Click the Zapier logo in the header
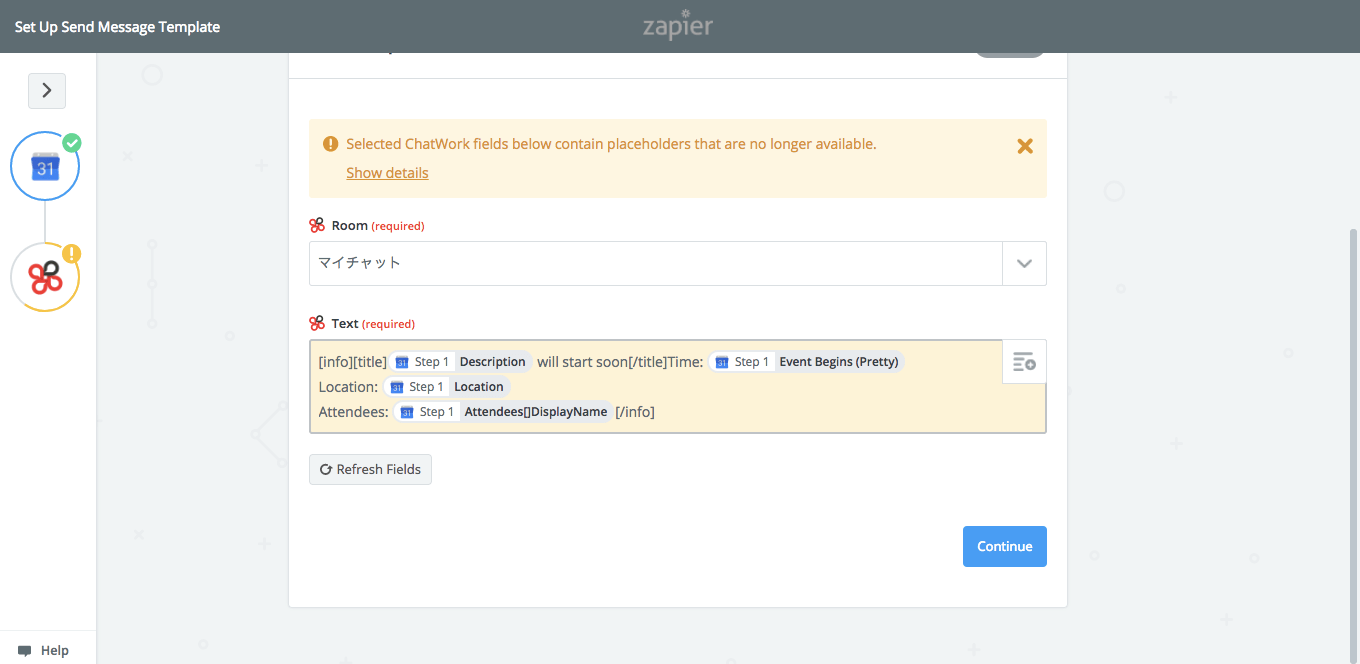The height and width of the screenshot is (664, 1360). (x=678, y=26)
